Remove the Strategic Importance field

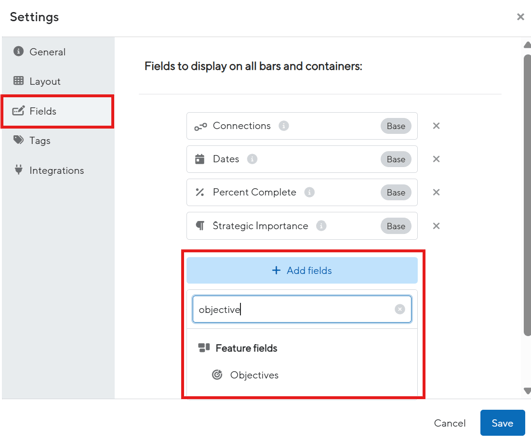[436, 226]
